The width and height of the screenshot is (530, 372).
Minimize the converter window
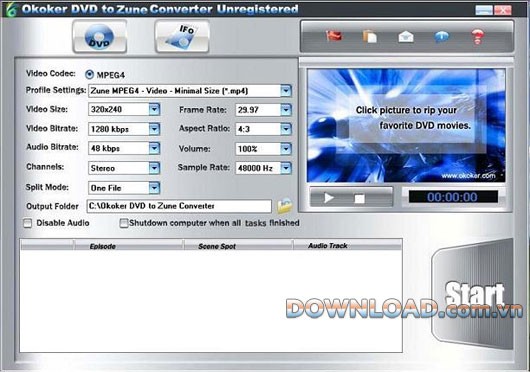(x=484, y=9)
